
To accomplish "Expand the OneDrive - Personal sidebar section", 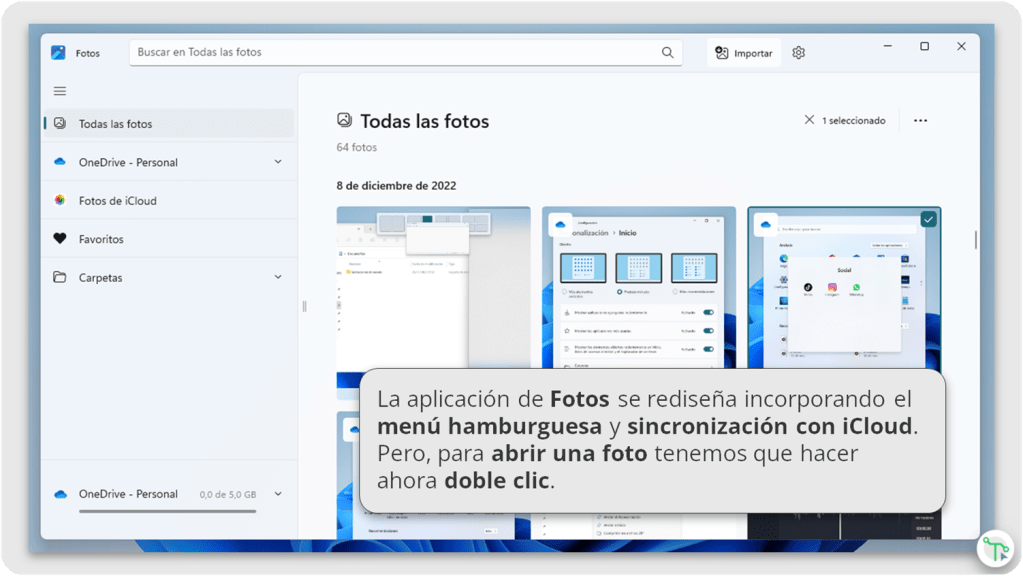I will tap(278, 162).
